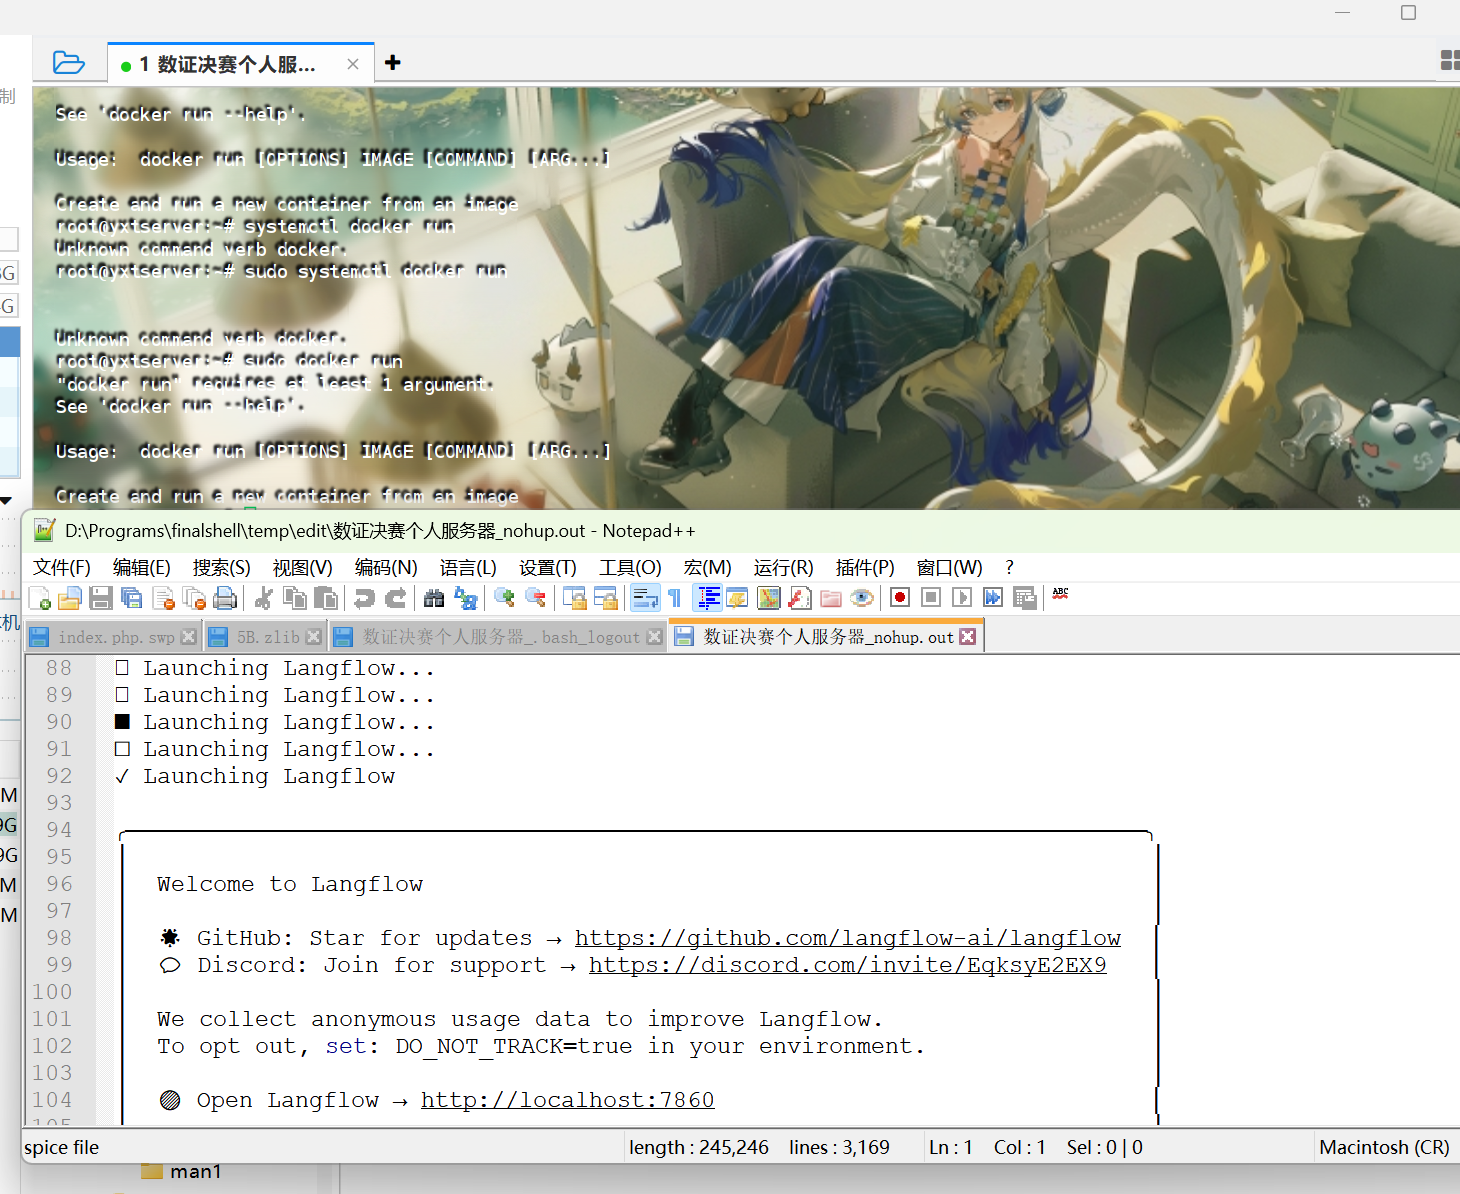This screenshot has width=1460, height=1194.
Task: Open user defined language icon
Action: [738, 598]
